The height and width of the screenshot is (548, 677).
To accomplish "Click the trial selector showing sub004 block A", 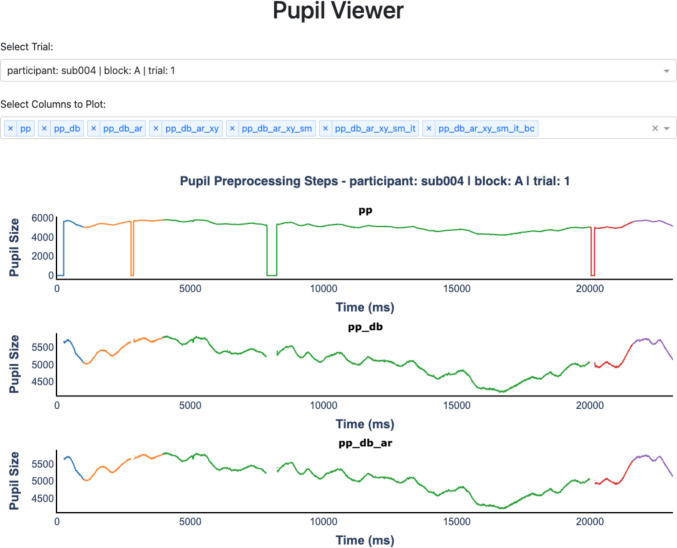I will click(x=338, y=70).
